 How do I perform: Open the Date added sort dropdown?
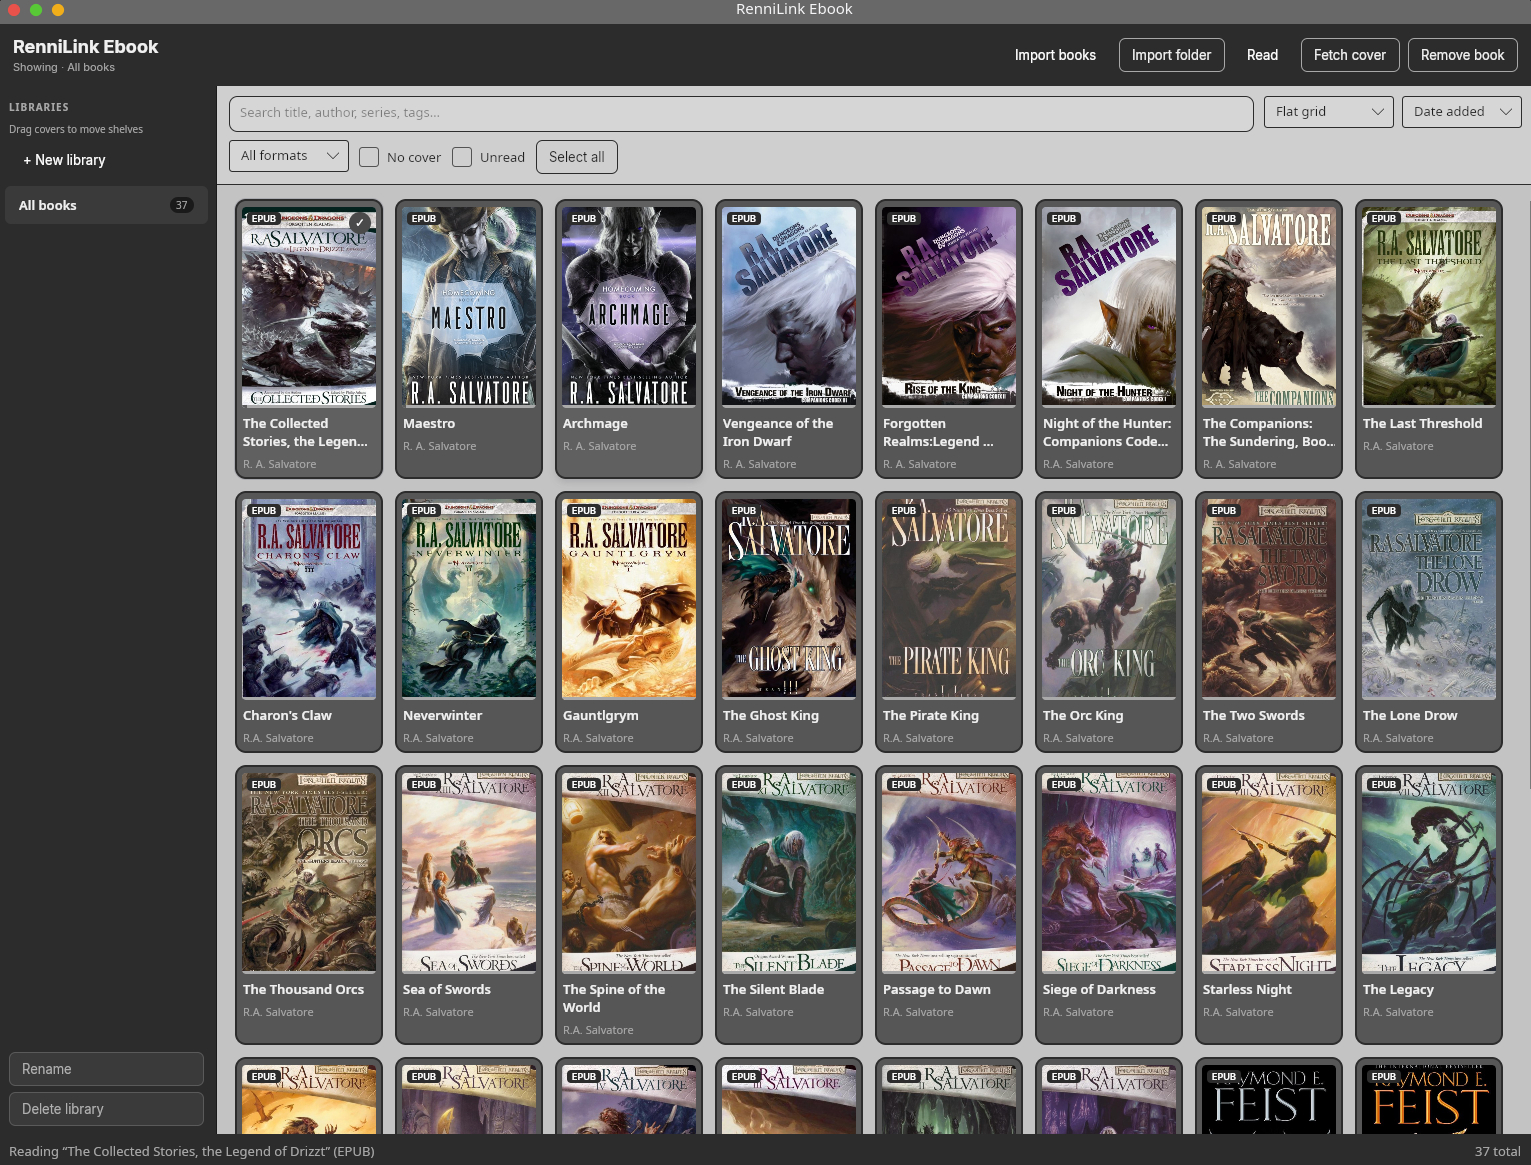pos(1461,112)
